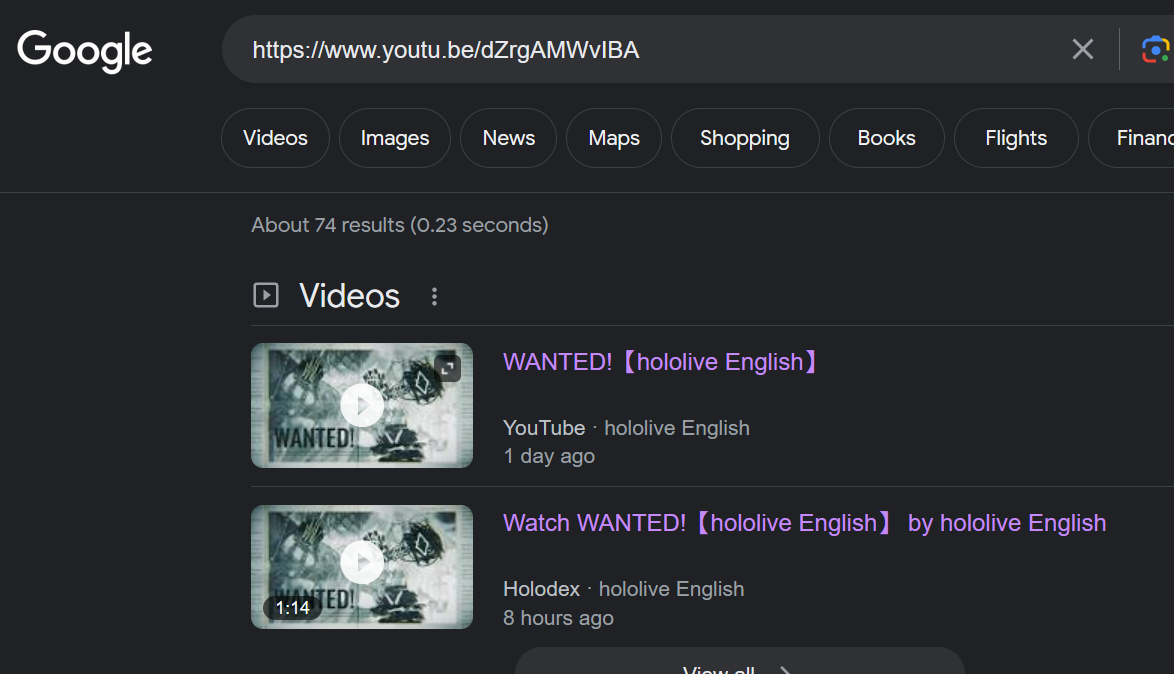Click the 'About 74 results' text

(400, 225)
